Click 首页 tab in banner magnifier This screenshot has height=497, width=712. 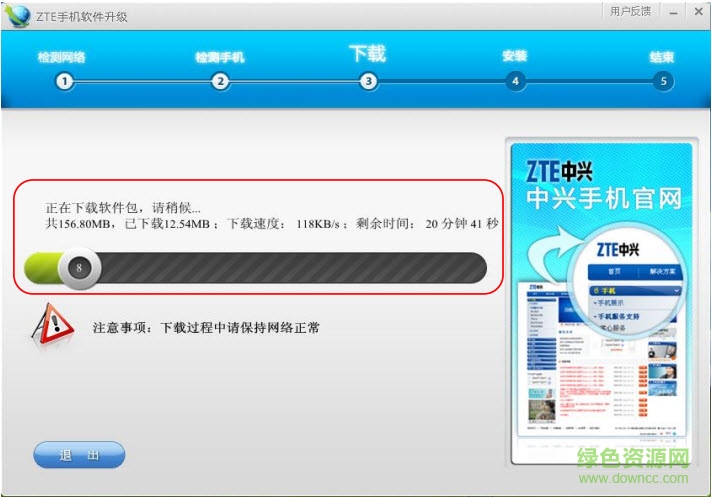pos(614,271)
